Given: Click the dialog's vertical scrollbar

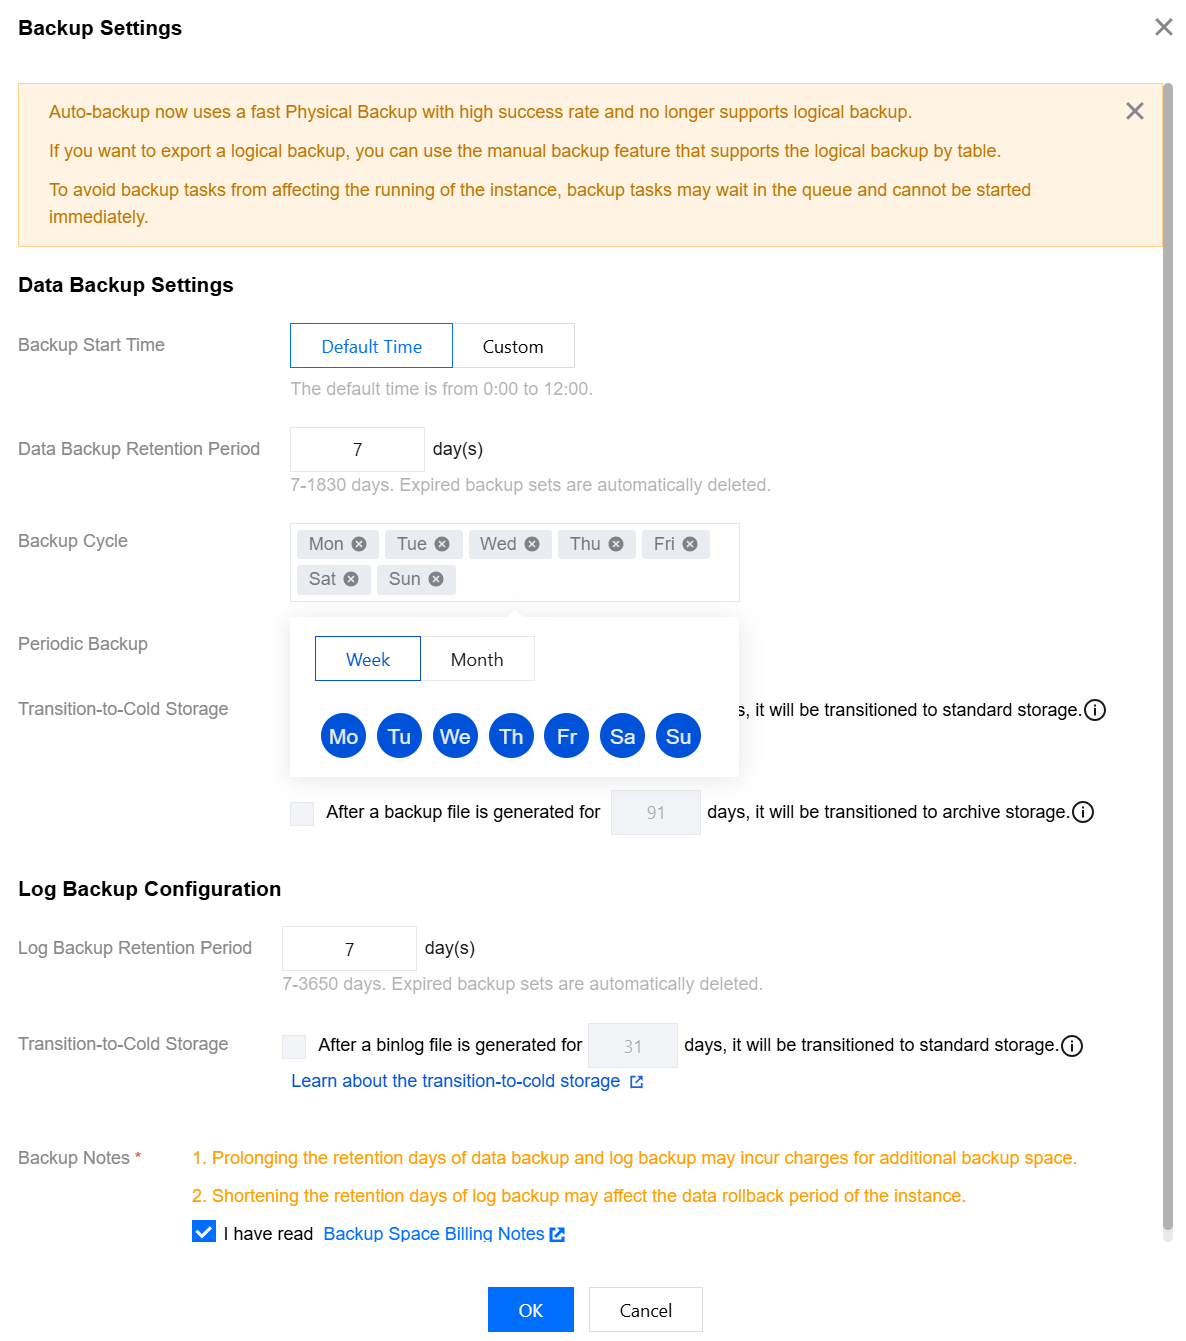Looking at the screenshot, I should tap(1167, 660).
